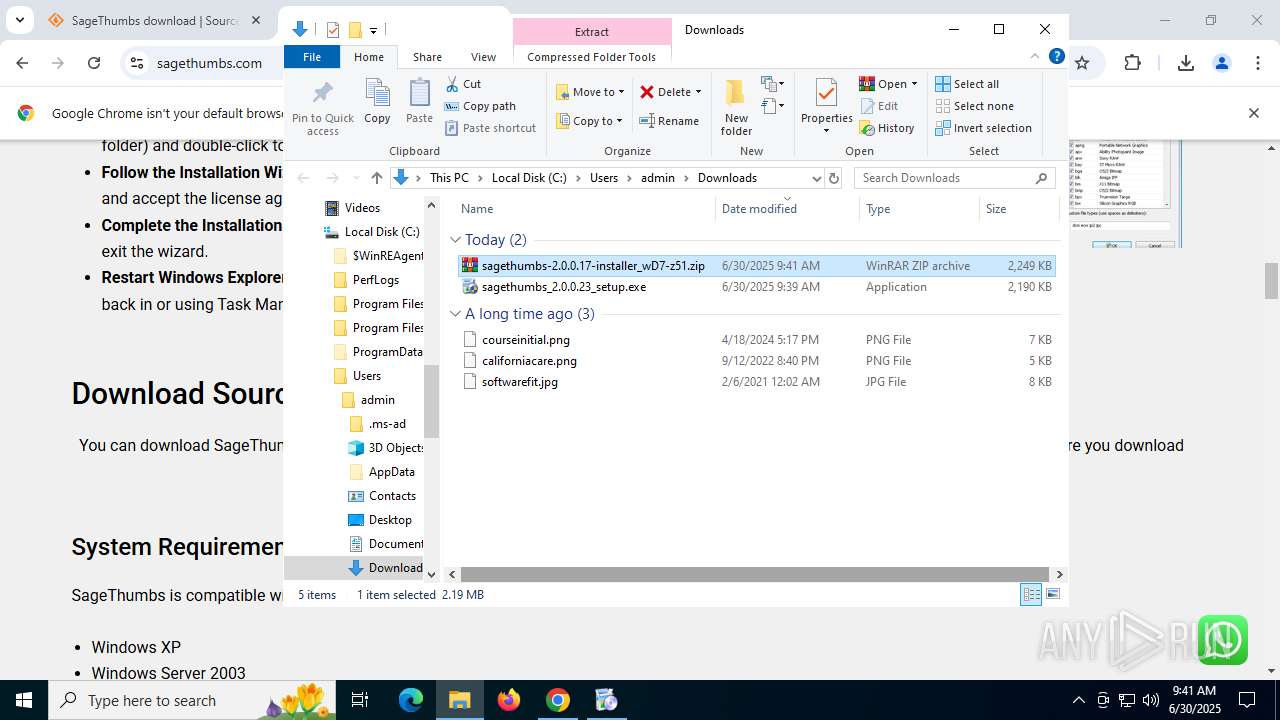Dismiss the Chrome default browser infobar
The width and height of the screenshot is (1280, 720).
click(1253, 113)
